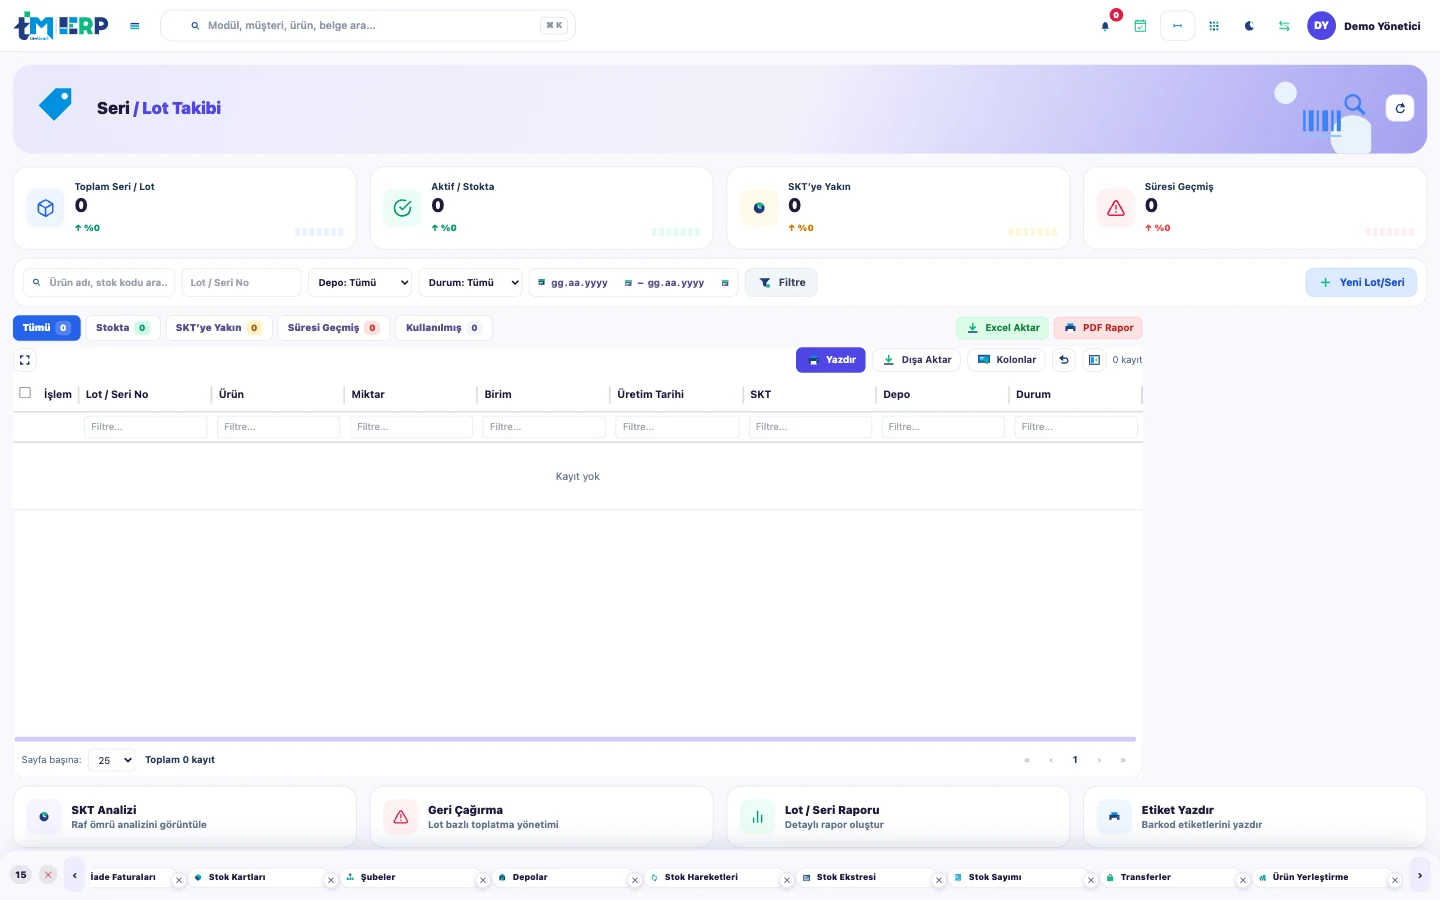Open the notifications bell

(x=1105, y=26)
